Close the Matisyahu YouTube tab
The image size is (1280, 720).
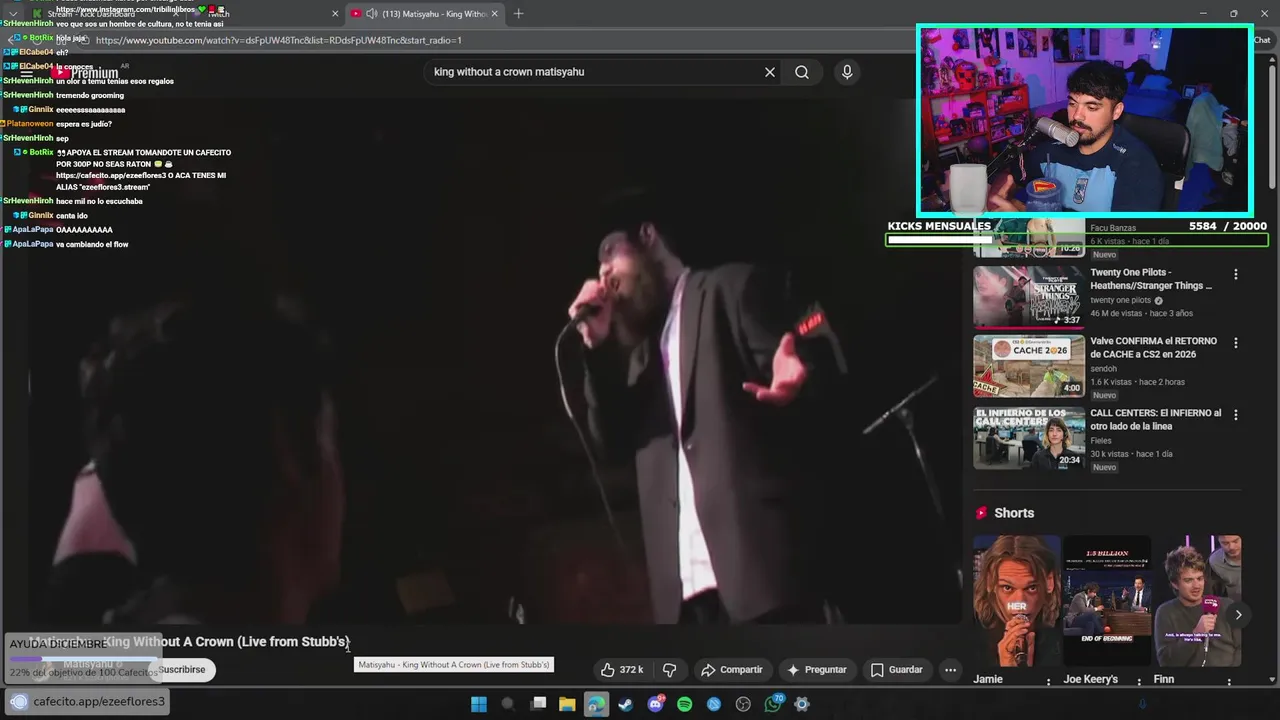pyautogui.click(x=494, y=14)
